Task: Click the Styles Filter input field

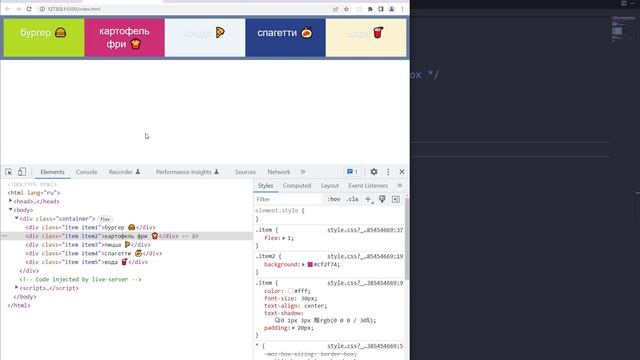Action: [x=288, y=199]
